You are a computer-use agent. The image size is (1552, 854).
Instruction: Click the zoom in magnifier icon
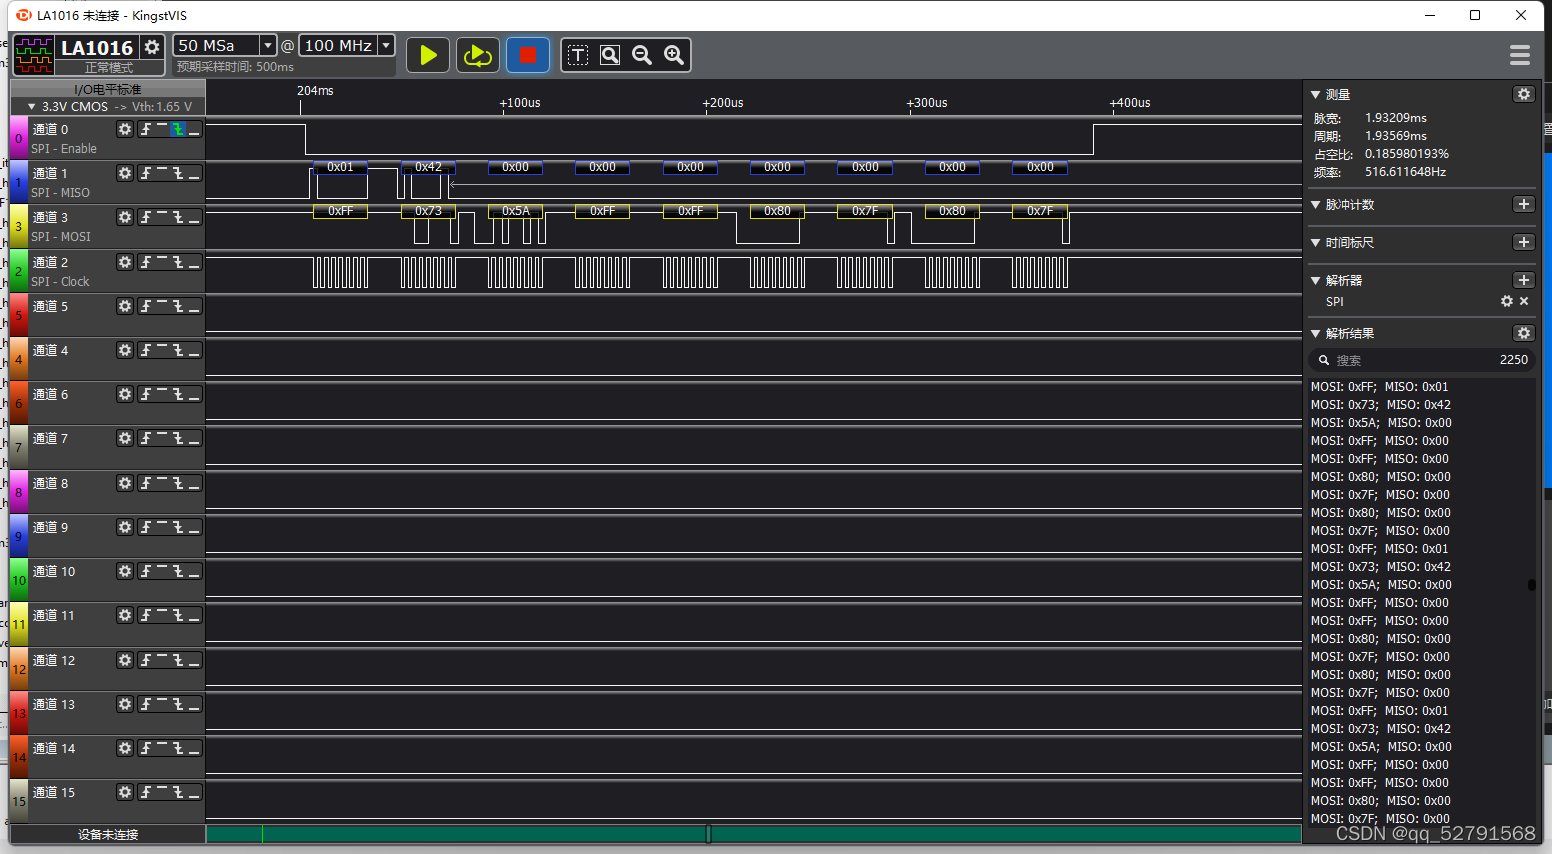coord(674,55)
